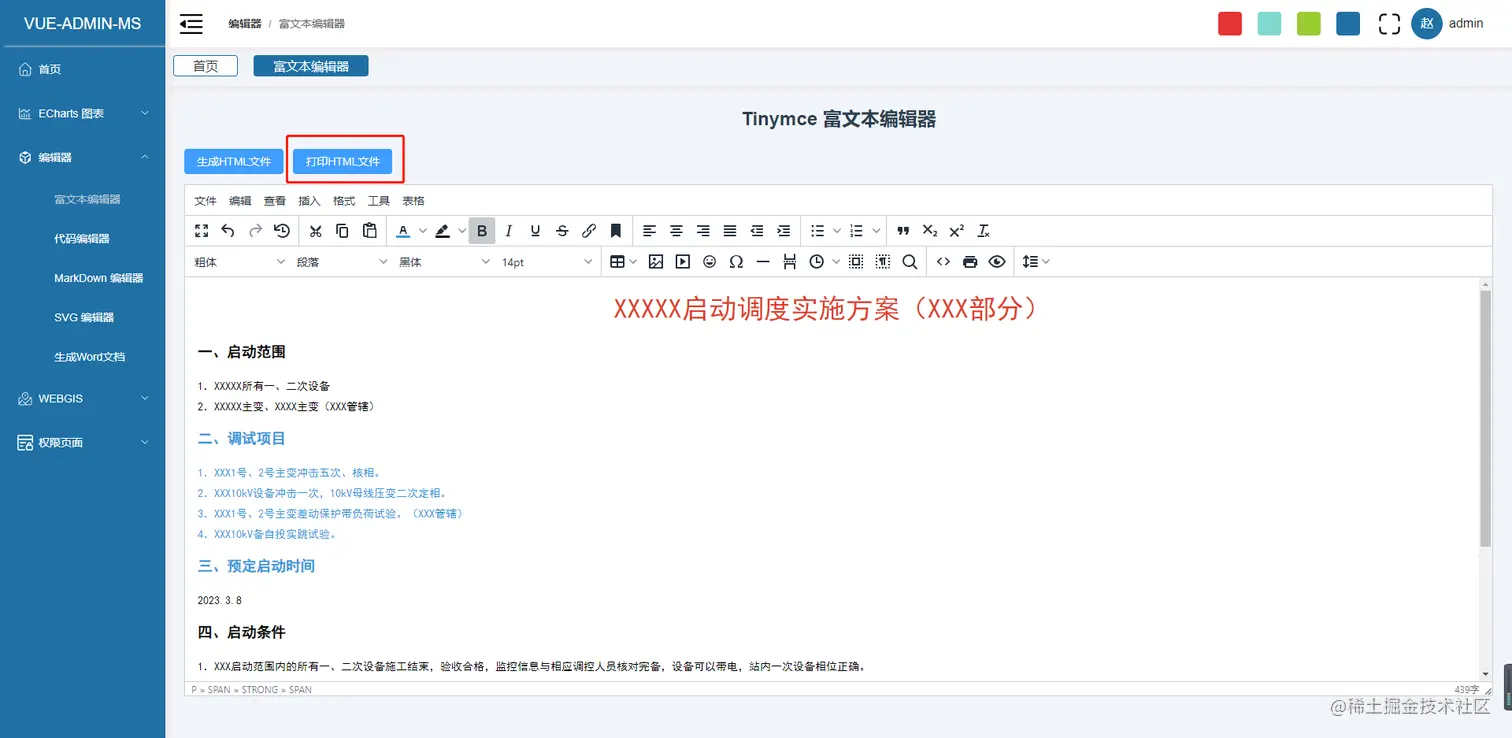Decrease indent icon

point(757,231)
